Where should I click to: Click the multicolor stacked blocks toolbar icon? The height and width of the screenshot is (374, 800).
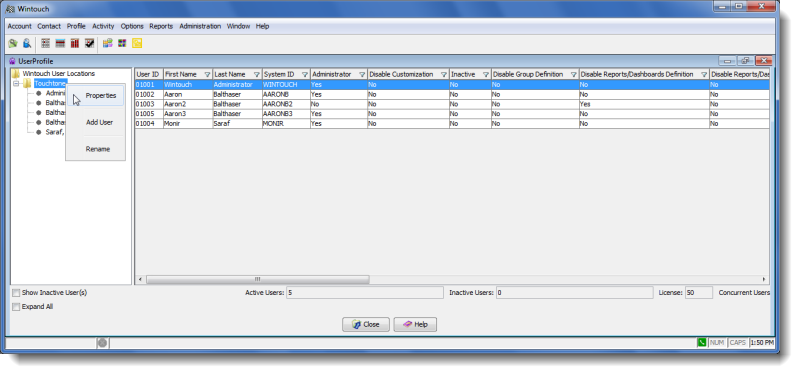(108, 44)
